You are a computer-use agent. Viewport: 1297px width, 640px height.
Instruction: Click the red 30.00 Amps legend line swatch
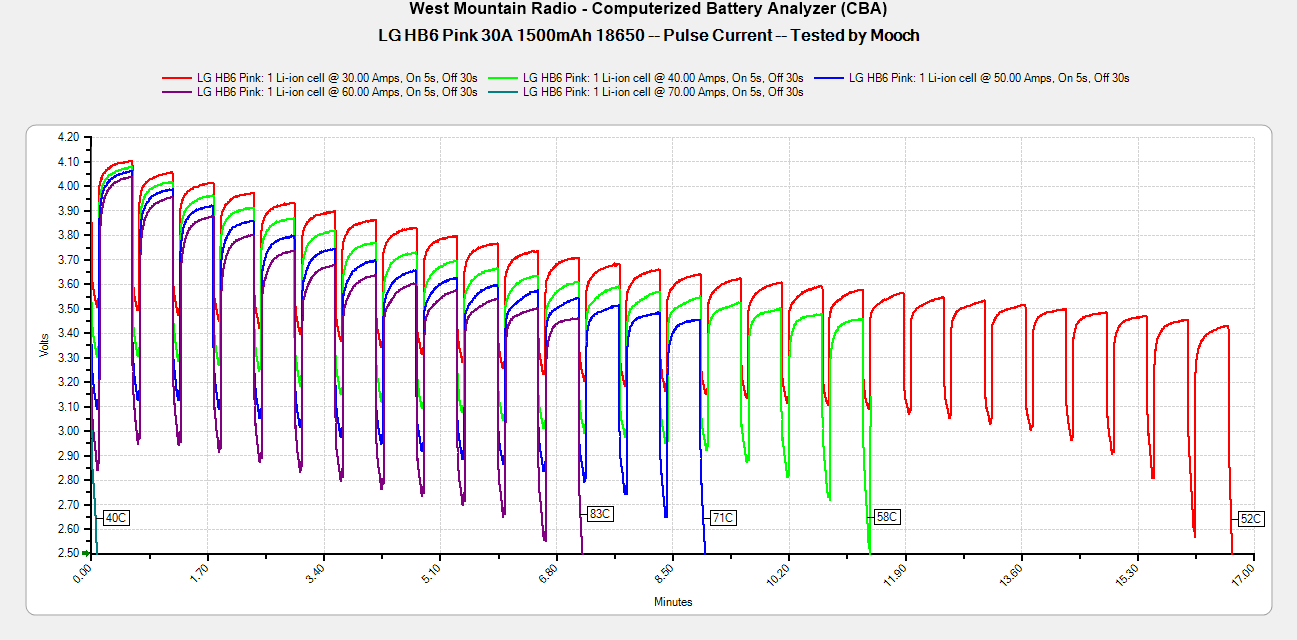point(177,78)
